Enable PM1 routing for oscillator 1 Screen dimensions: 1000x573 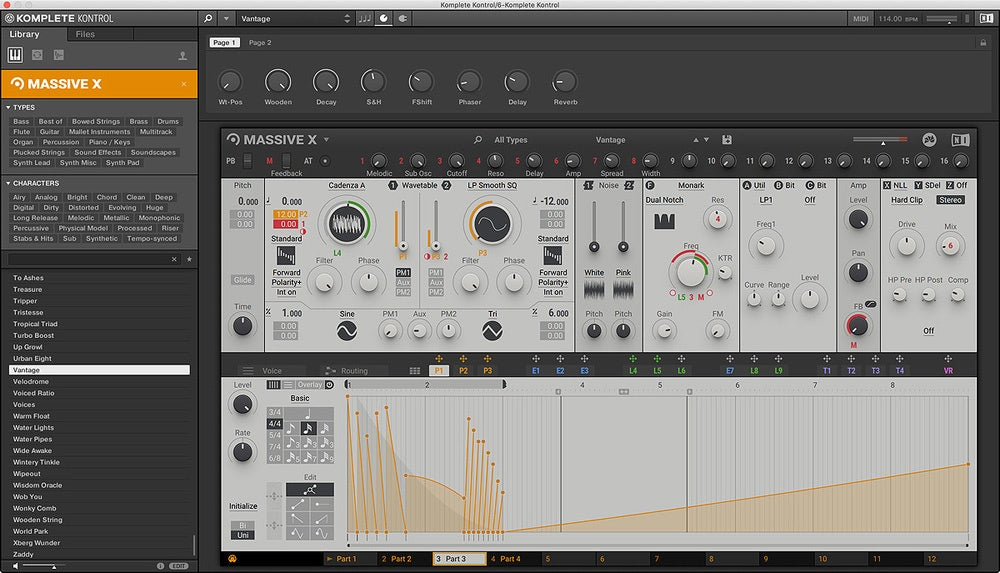(403, 272)
